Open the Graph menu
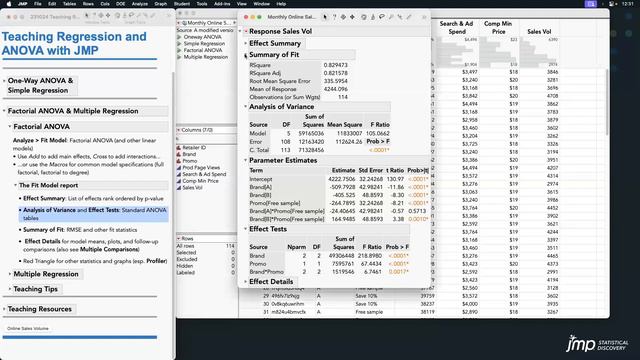640x360 pixels. pyautogui.click(x=161, y=4)
